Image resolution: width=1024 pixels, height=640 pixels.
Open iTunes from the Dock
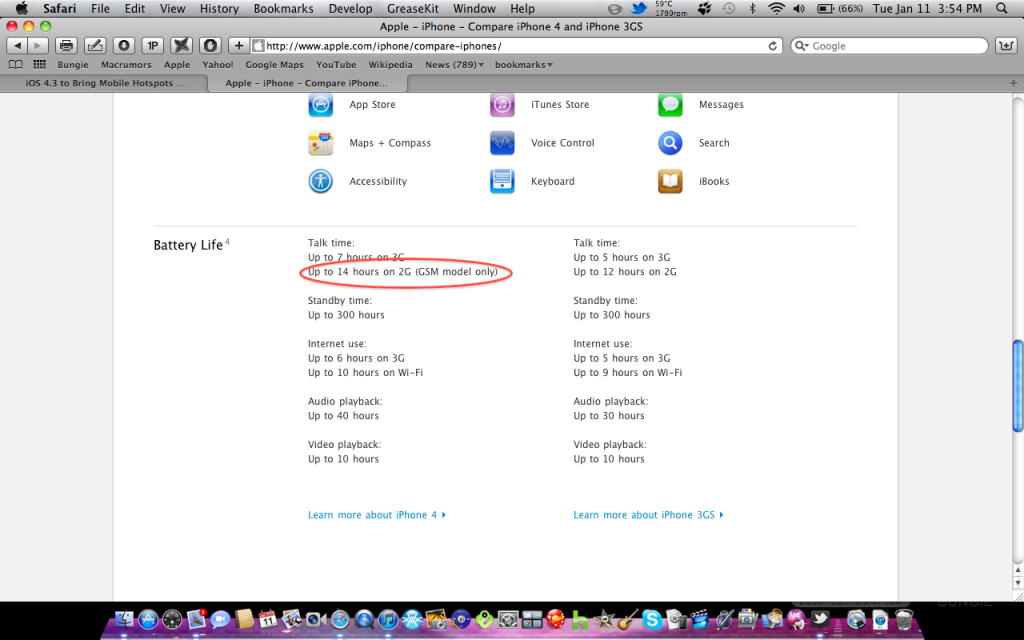pos(388,619)
